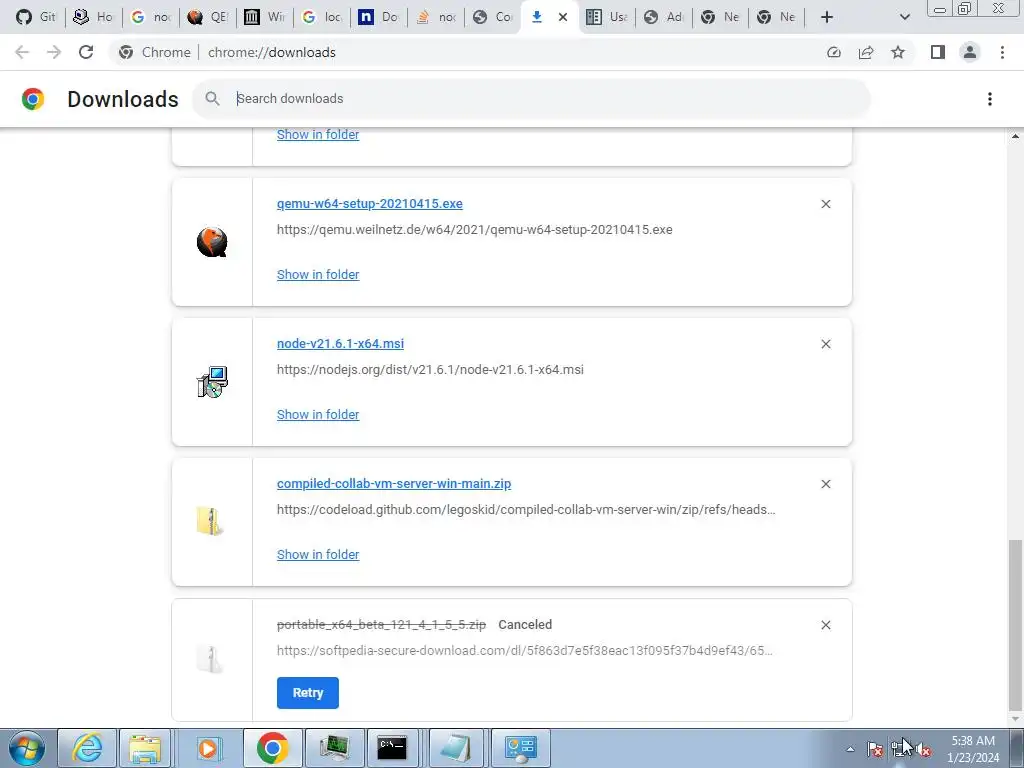Click the node msi installer icon
The image size is (1024, 768).
point(212,382)
